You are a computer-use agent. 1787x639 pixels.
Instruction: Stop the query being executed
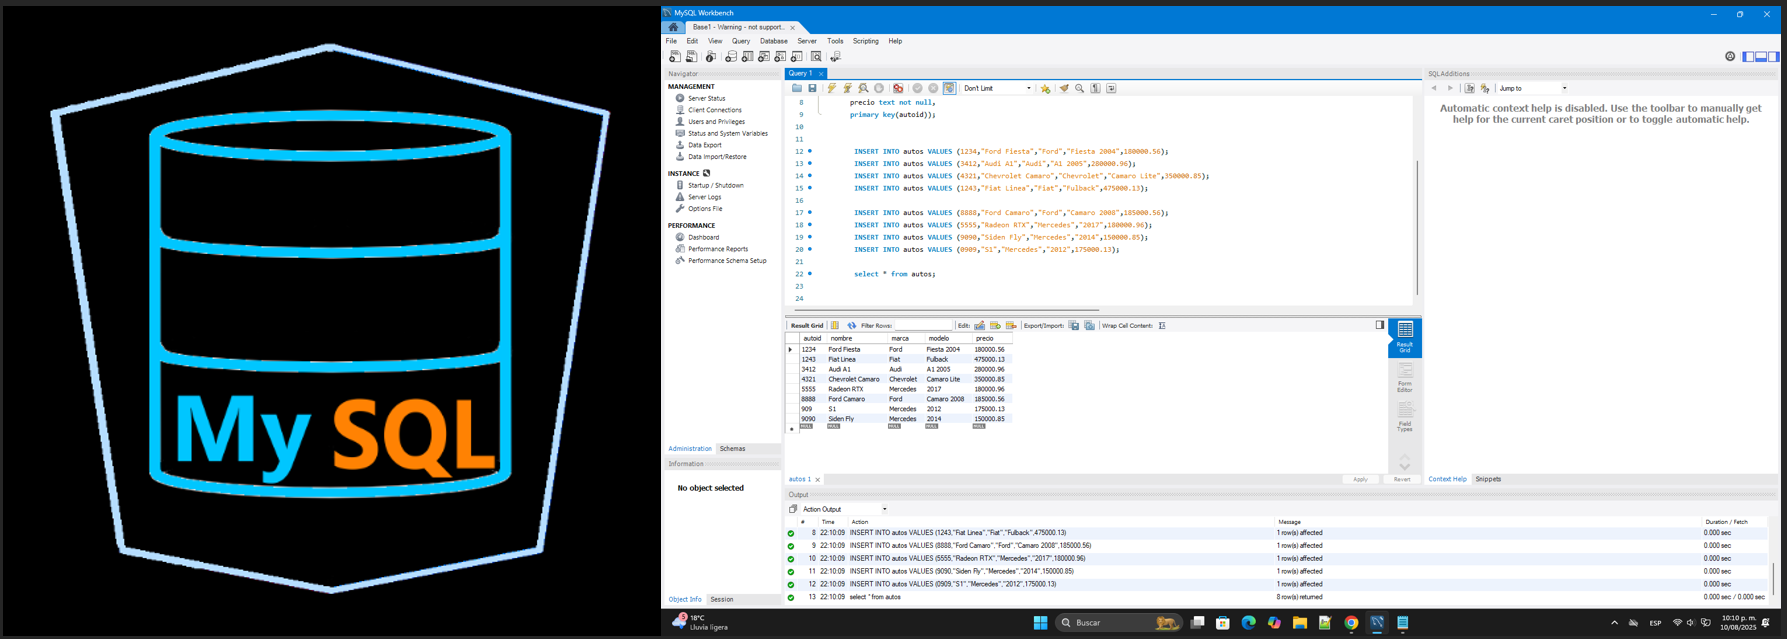[x=879, y=88]
